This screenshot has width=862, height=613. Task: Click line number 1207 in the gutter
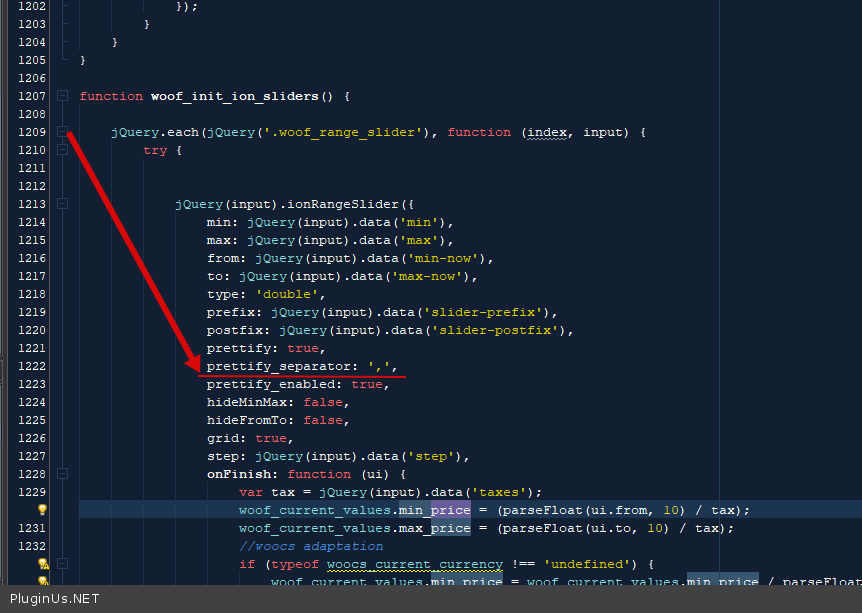click(x=31, y=96)
